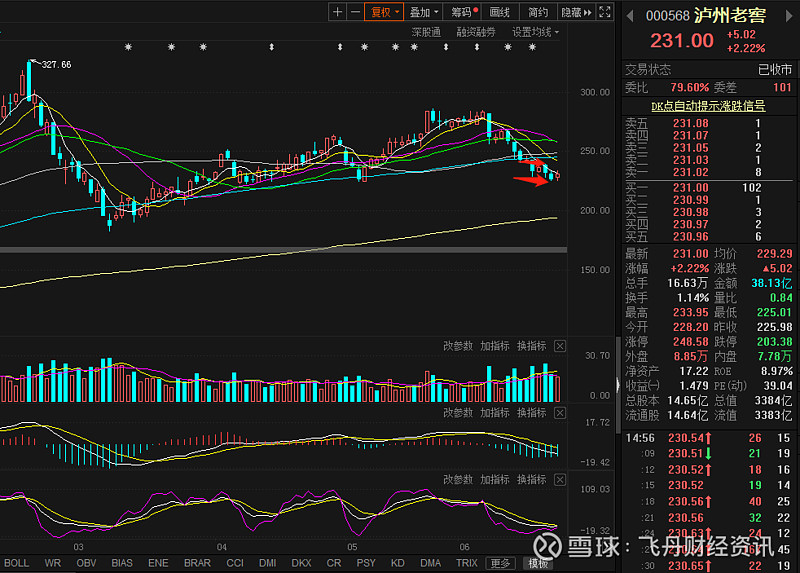This screenshot has height=573, width=800.
Task: Expand the 设置均线 moving average dropdown
Action: [535, 32]
